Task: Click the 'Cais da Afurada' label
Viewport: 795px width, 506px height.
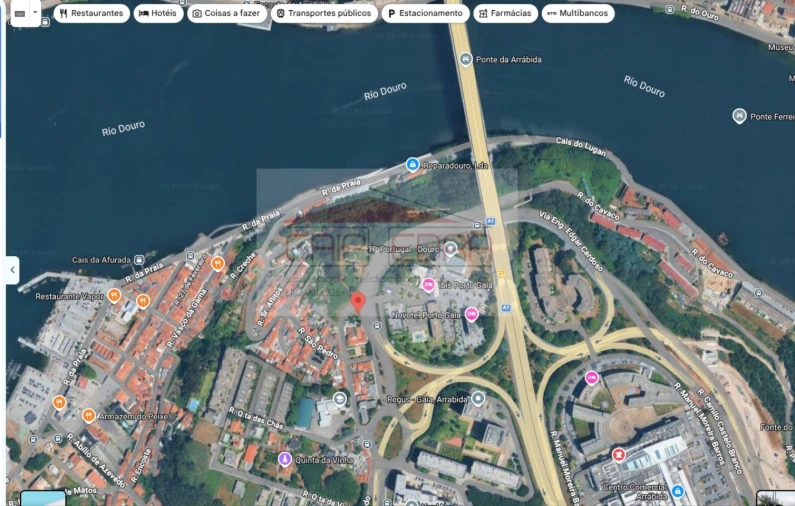Action: pos(101,260)
